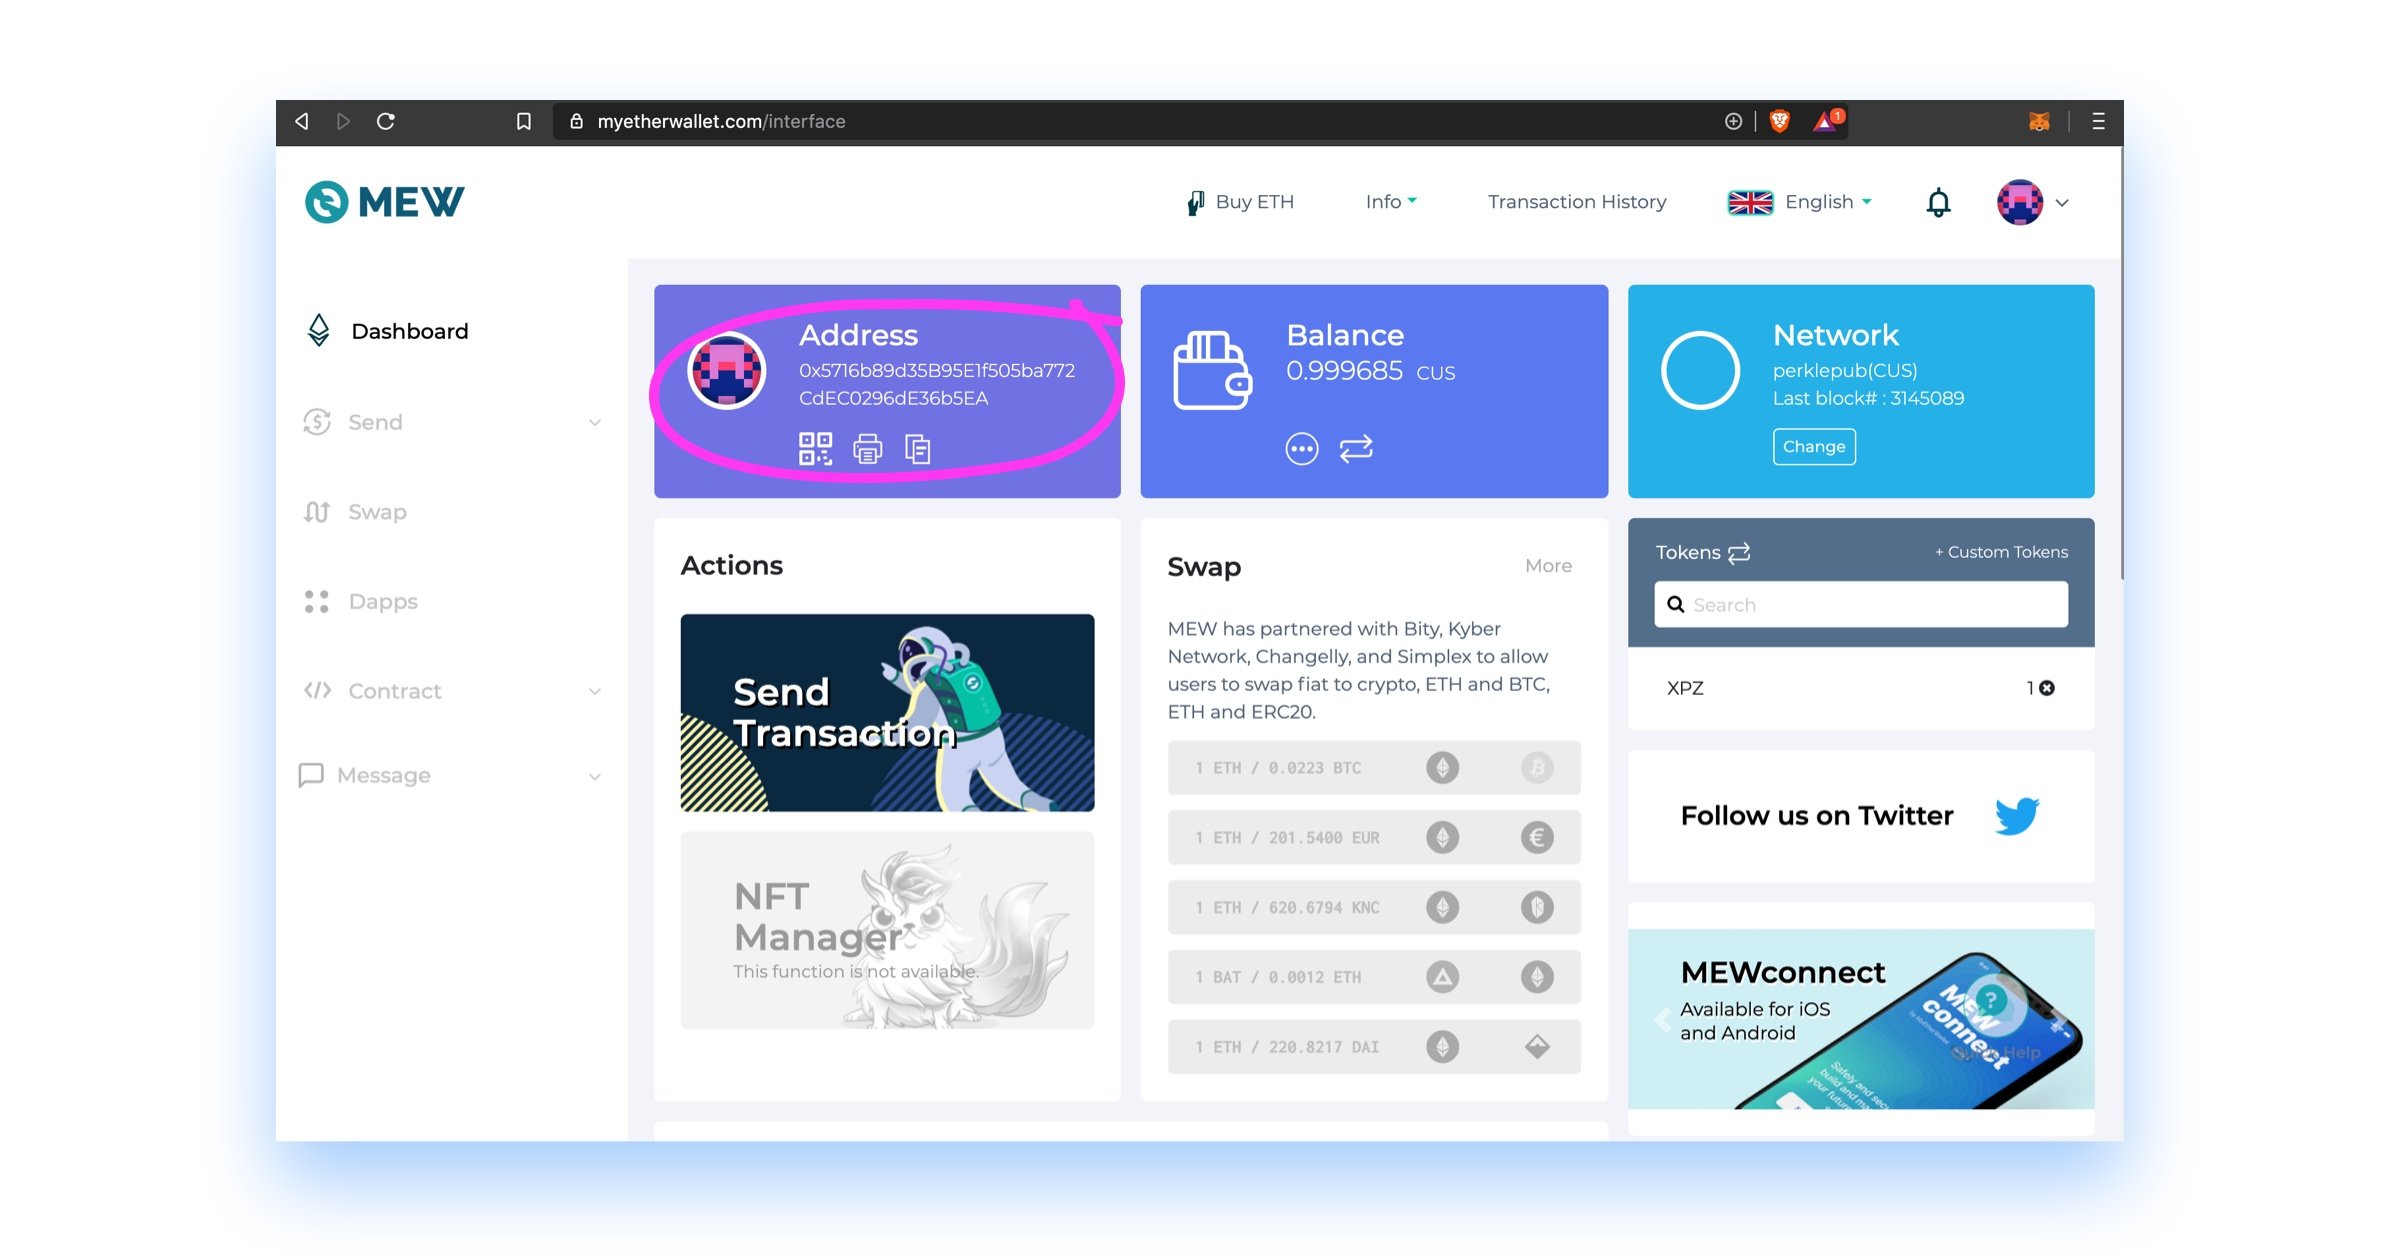Open the notifications bell

[1938, 202]
